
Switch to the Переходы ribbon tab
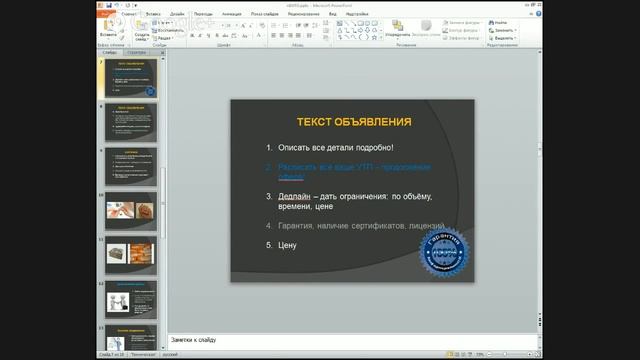click(x=203, y=14)
